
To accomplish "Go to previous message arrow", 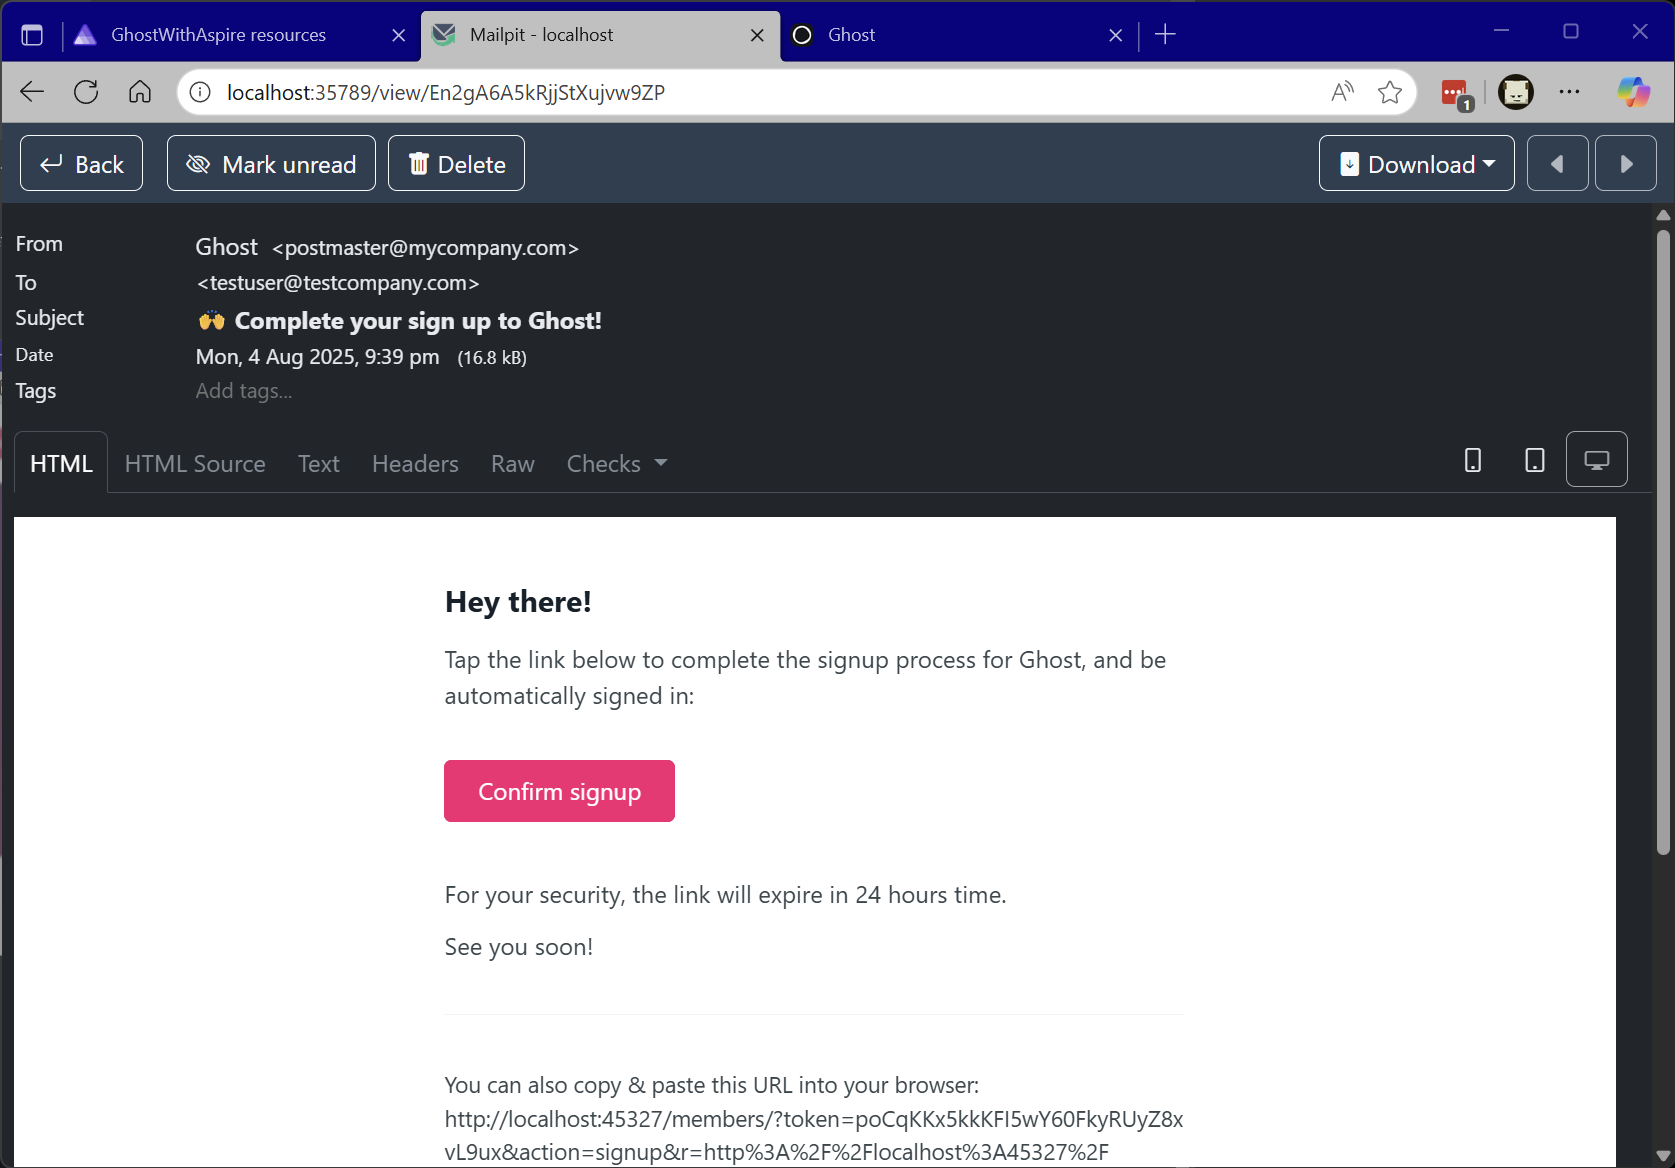I will coord(1557,164).
